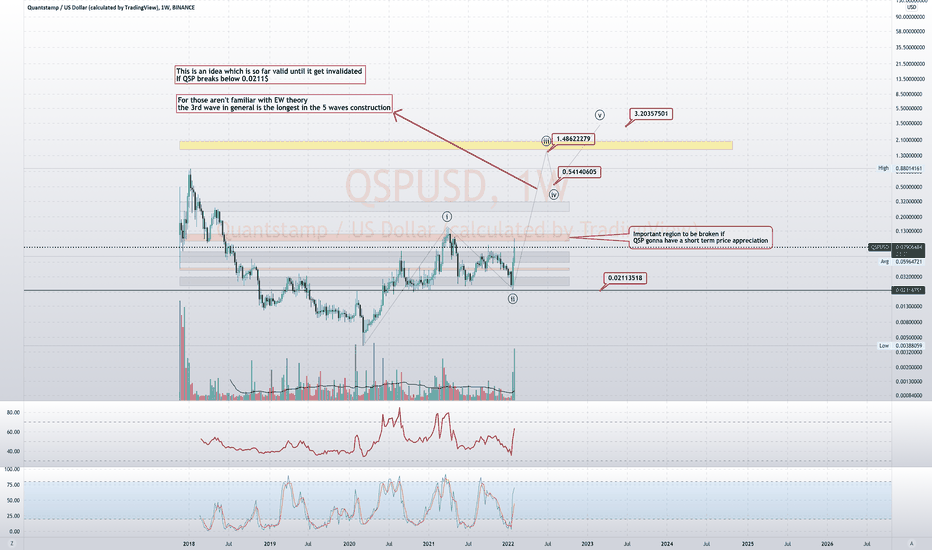
Task: Click the 0.02113518 price callout
Action: [x=625, y=278]
